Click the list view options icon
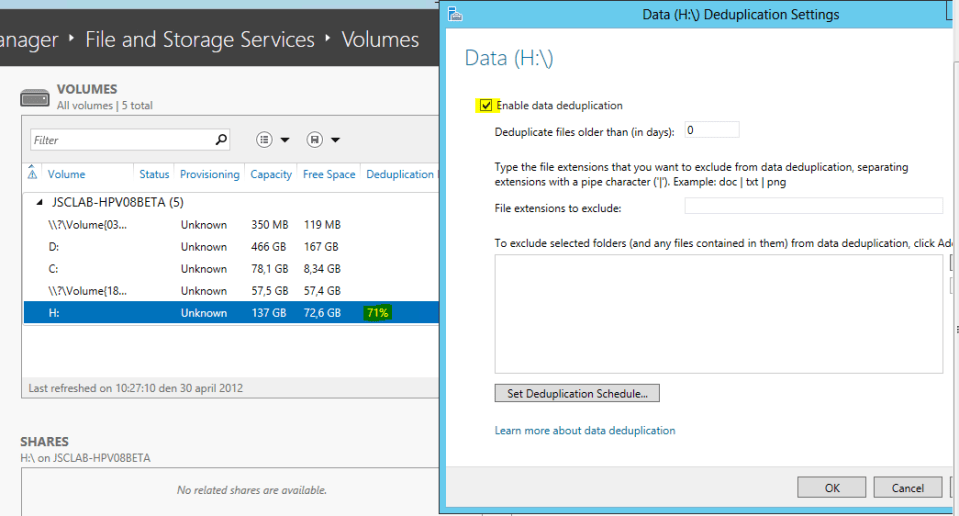Viewport: 959px width, 516px height. (265, 140)
